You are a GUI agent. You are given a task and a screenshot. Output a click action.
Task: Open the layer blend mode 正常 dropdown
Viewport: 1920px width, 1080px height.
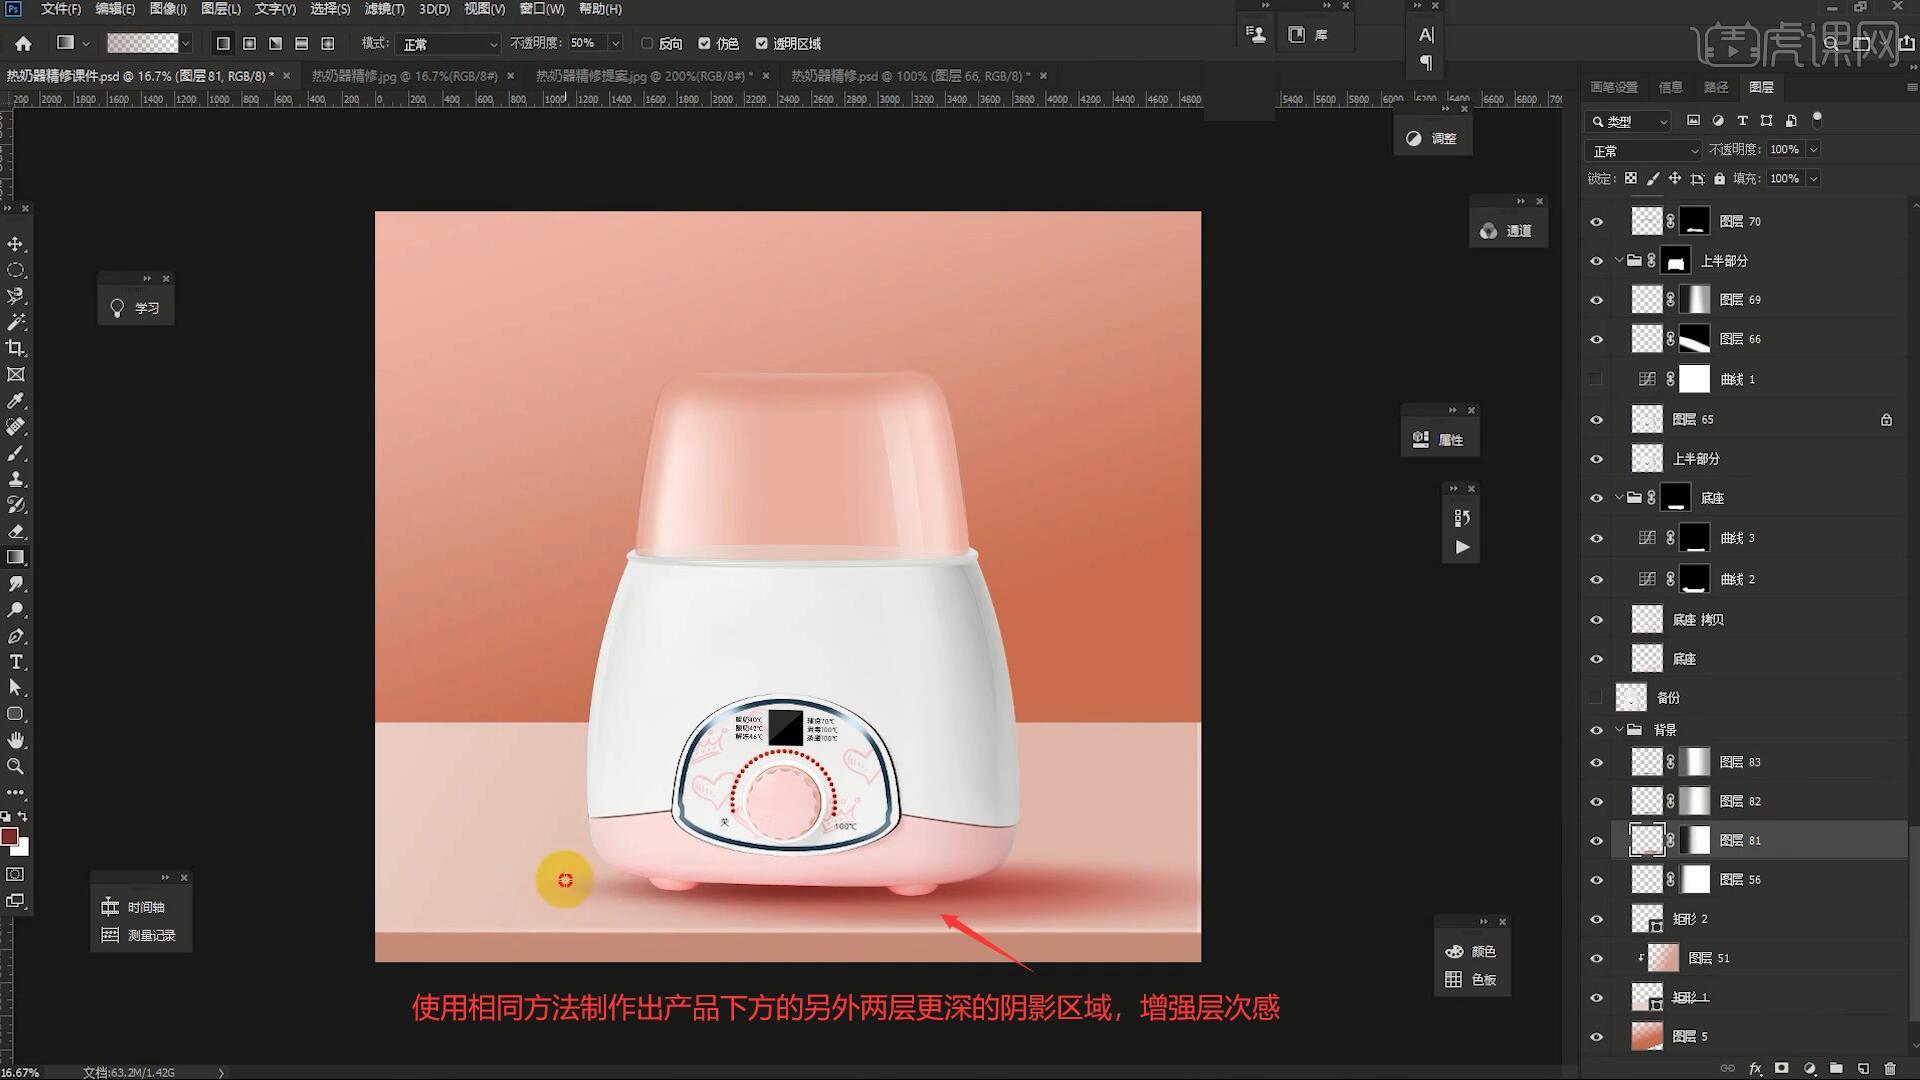[1642, 150]
